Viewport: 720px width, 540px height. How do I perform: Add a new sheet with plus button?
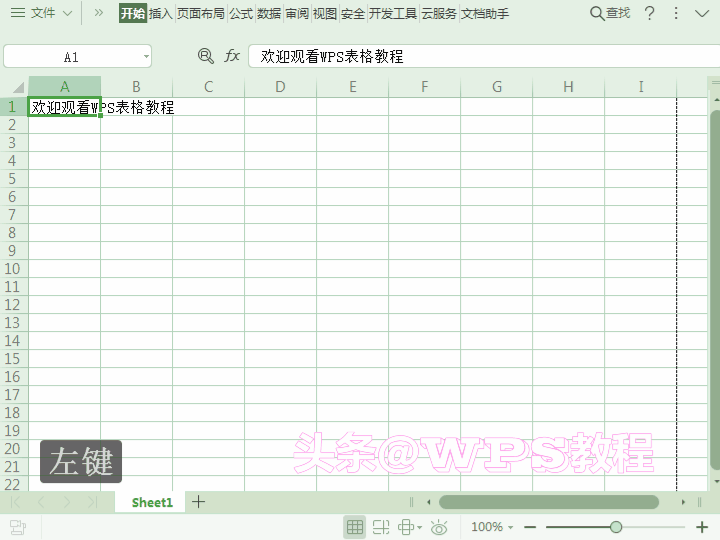point(198,502)
